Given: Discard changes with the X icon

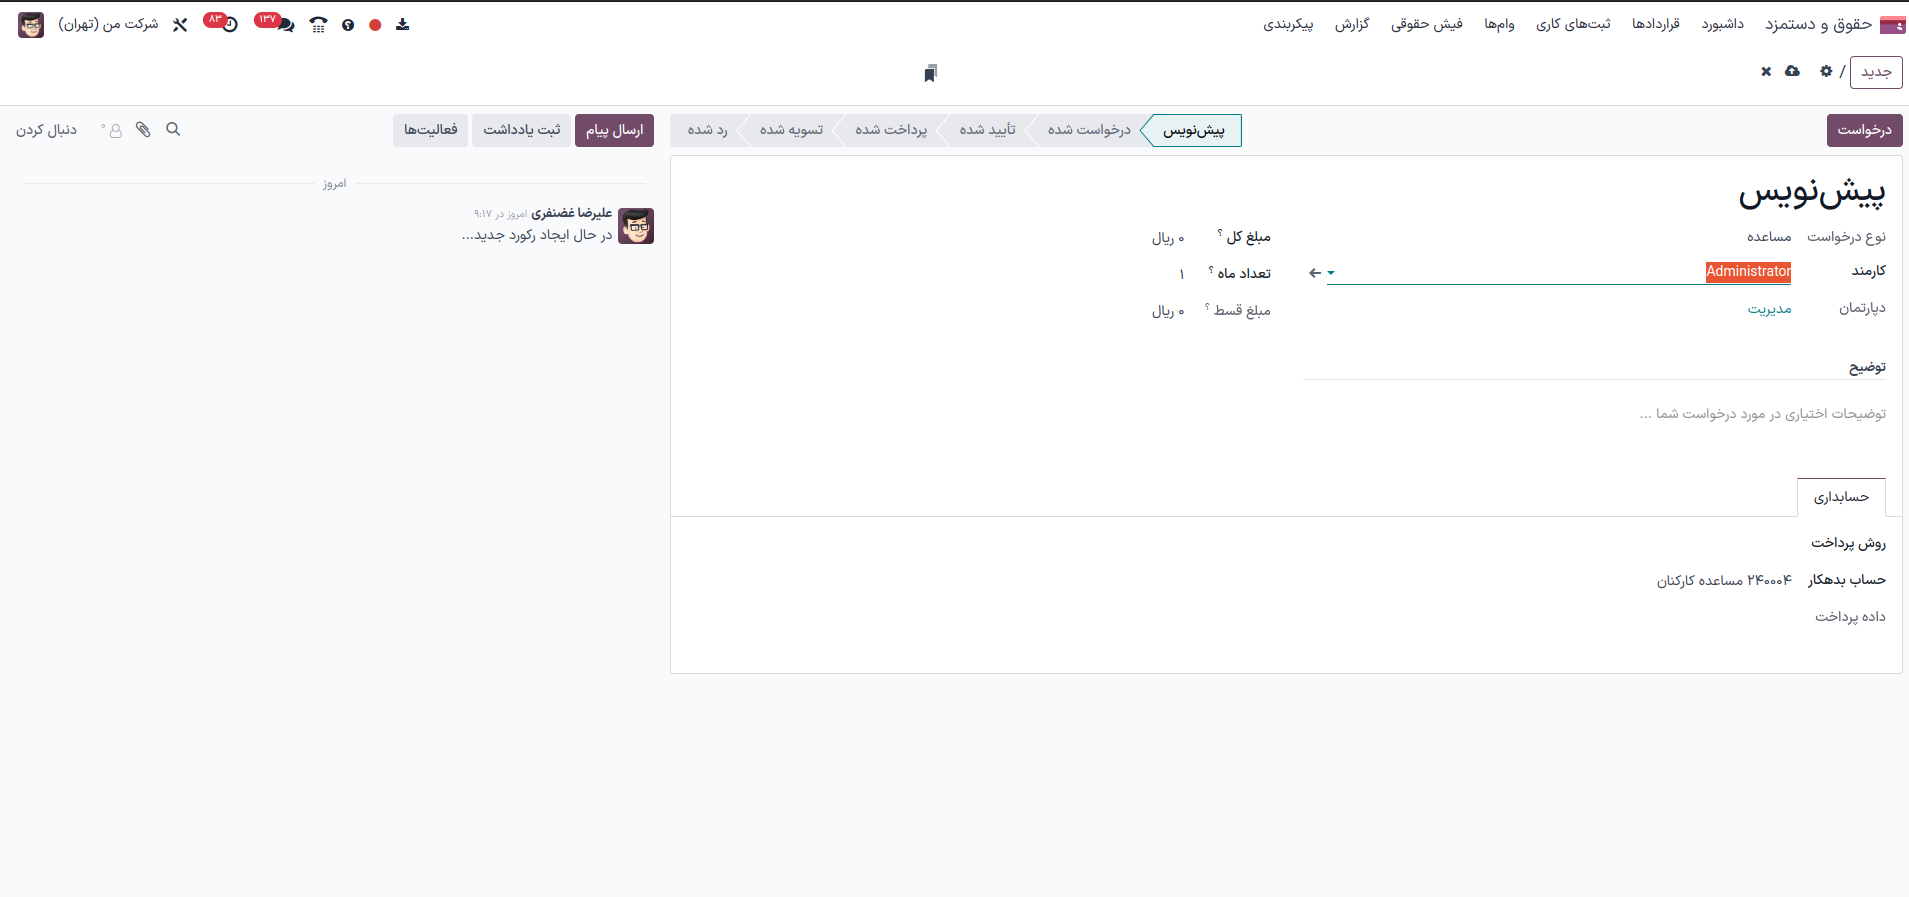Looking at the screenshot, I should click(x=1766, y=72).
